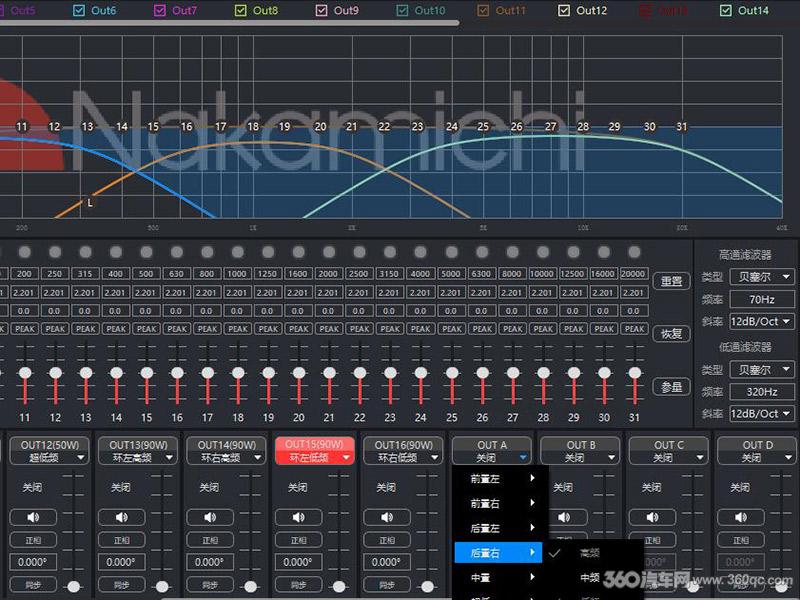Image resolution: width=800 pixels, height=600 pixels.
Task: Select EQ node 31 on the graph
Action: [x=682, y=126]
